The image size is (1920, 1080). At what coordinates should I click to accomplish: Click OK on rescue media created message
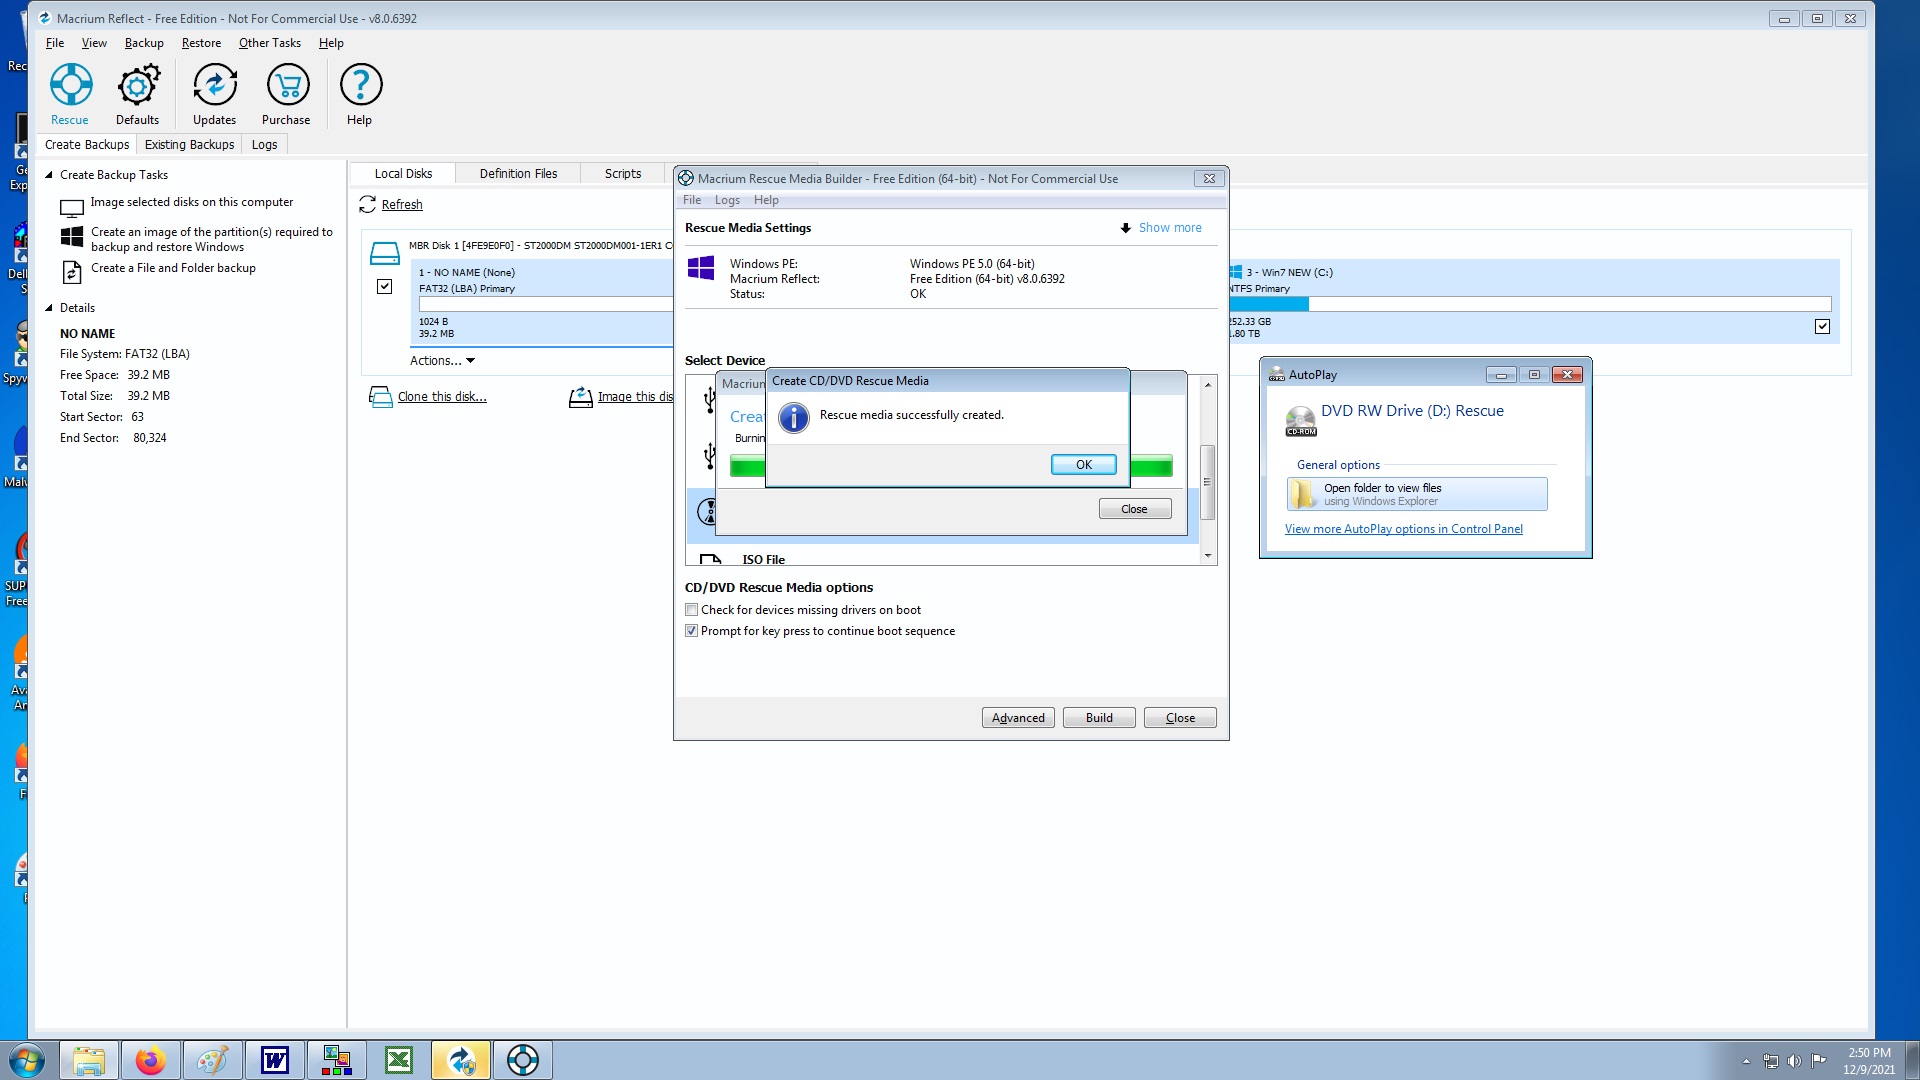[x=1083, y=465]
